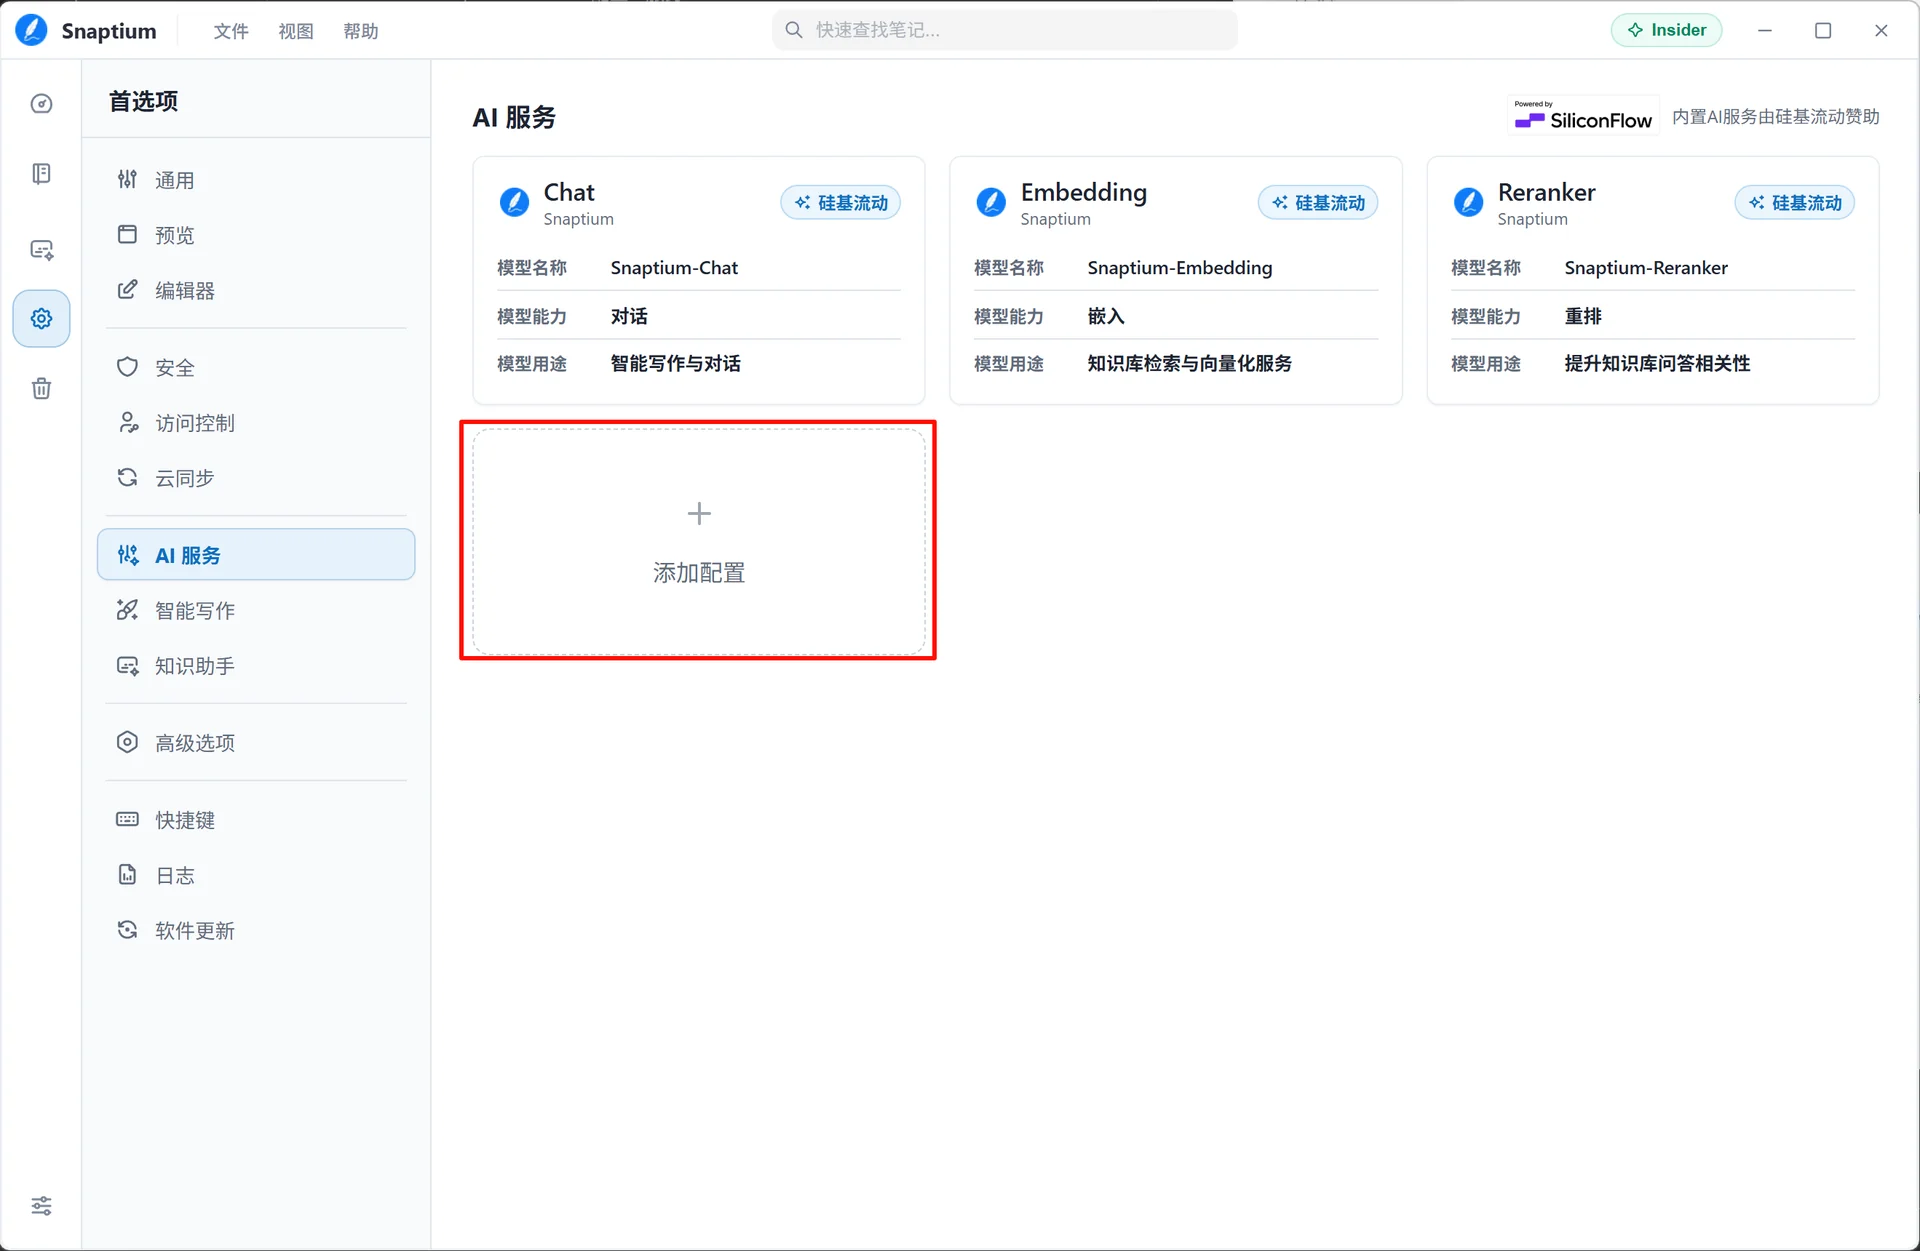This screenshot has height=1251, width=1920.
Task: Click 内置AI服务由硅基流动赞助 sponsor text
Action: (x=1776, y=117)
